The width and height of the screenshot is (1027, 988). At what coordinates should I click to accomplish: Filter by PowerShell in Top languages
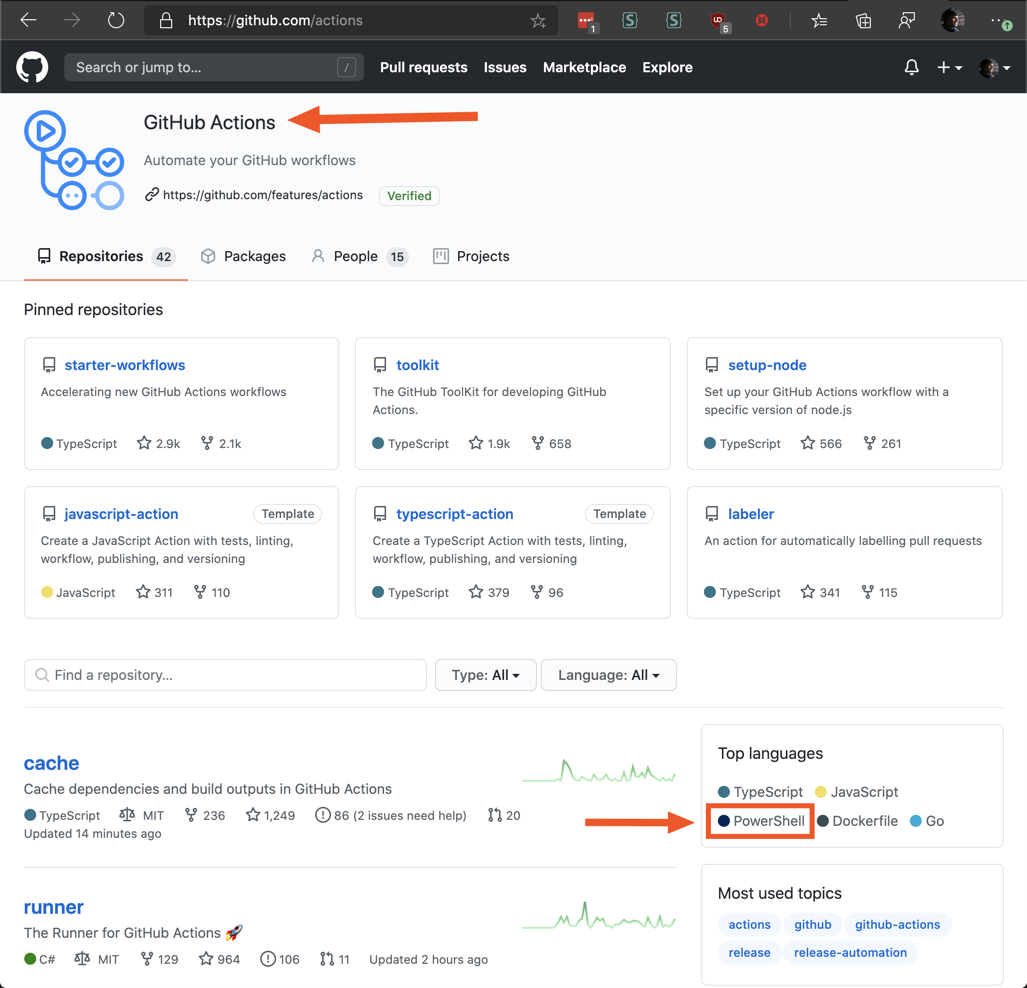pos(761,821)
